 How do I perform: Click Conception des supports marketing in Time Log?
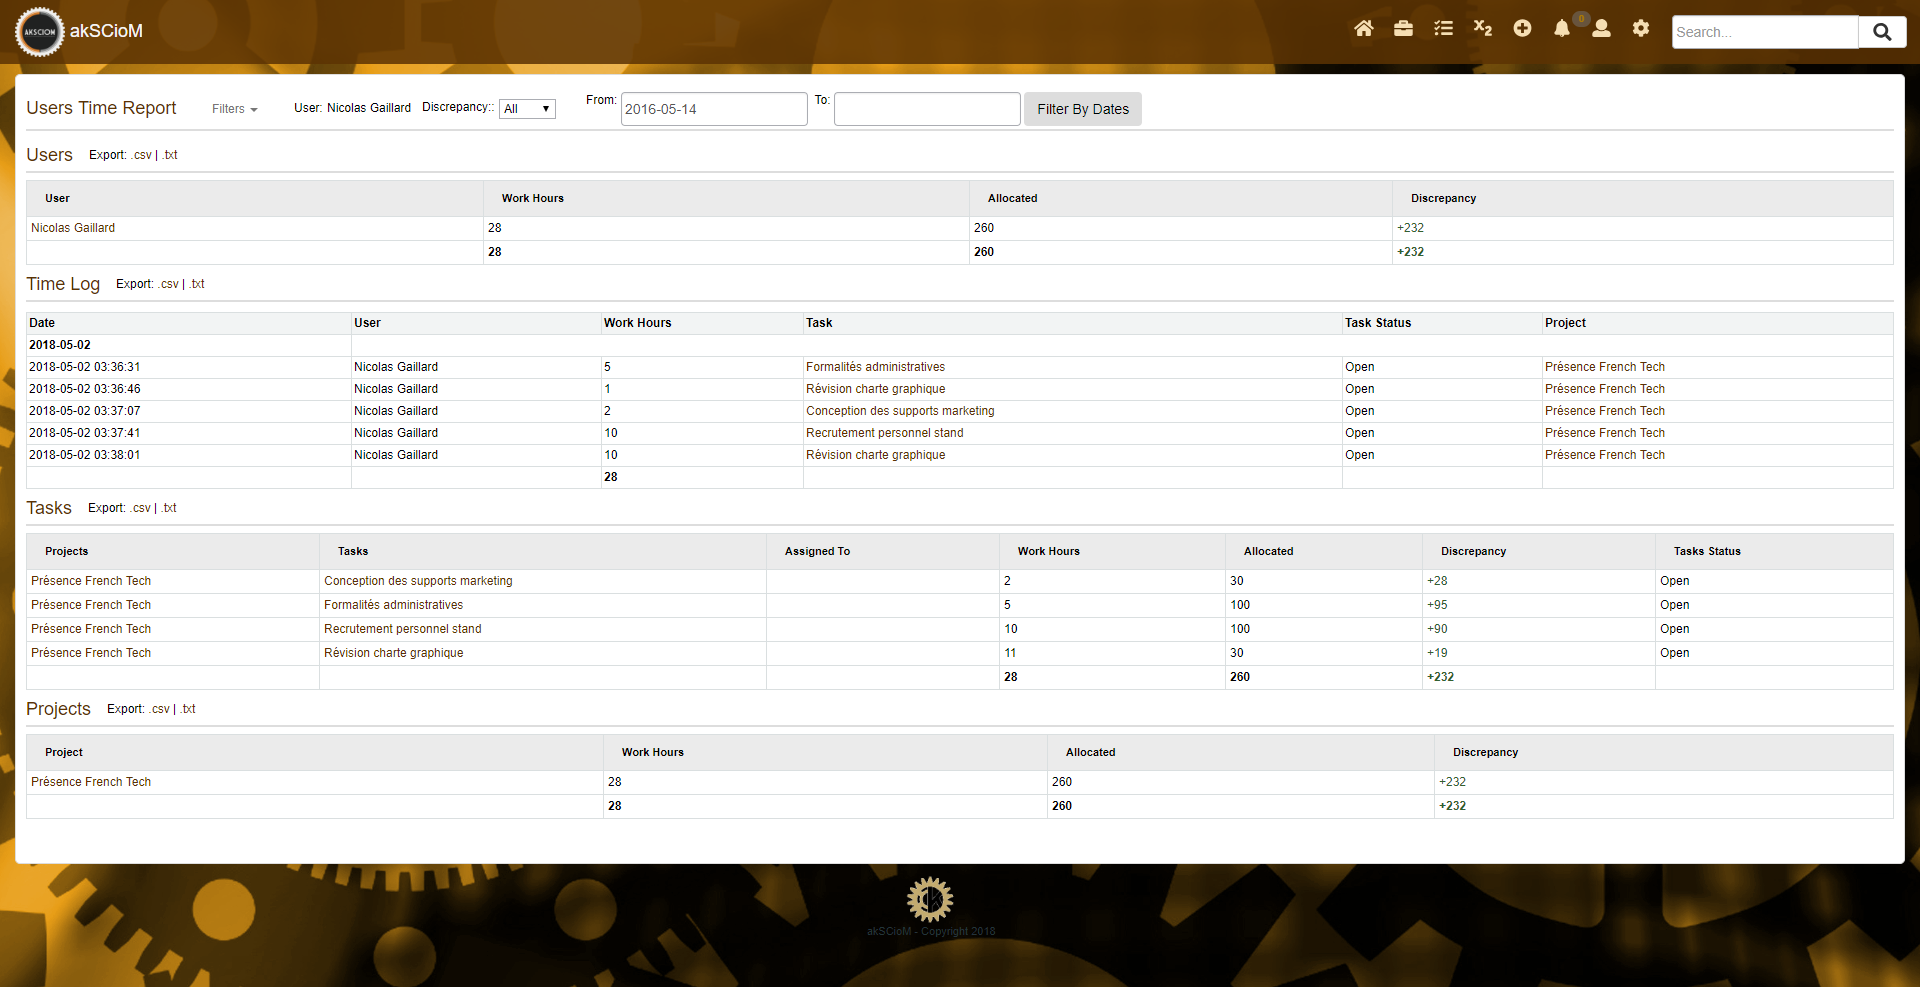coord(900,411)
